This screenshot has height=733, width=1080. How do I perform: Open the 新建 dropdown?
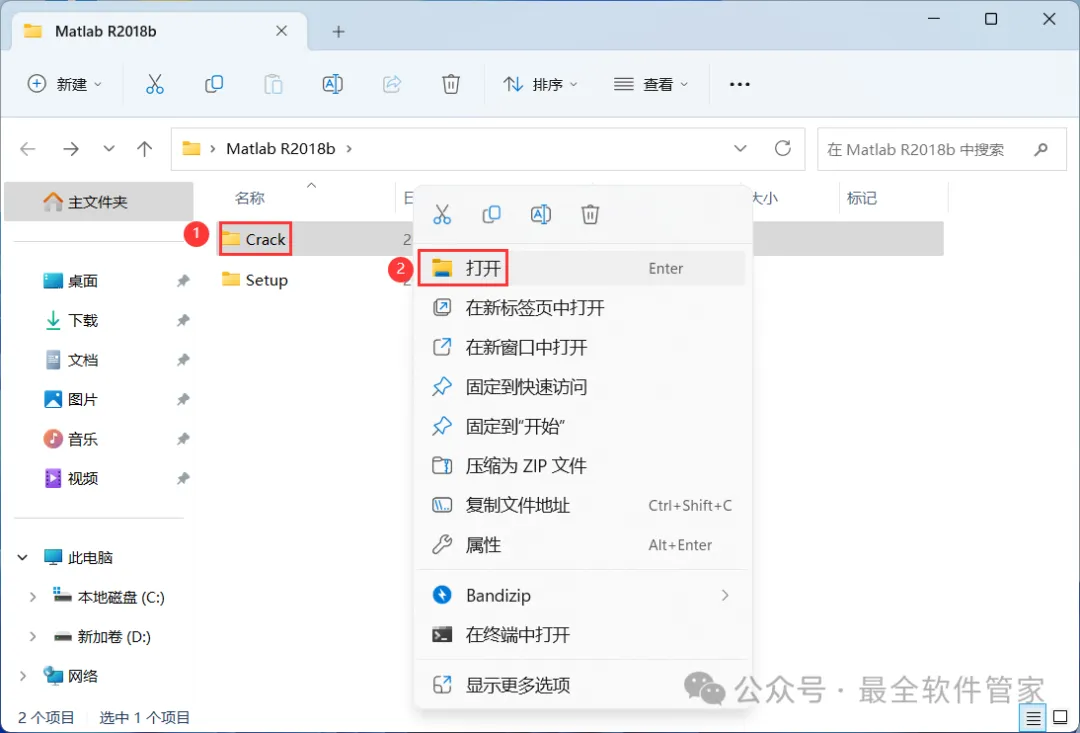click(x=64, y=84)
